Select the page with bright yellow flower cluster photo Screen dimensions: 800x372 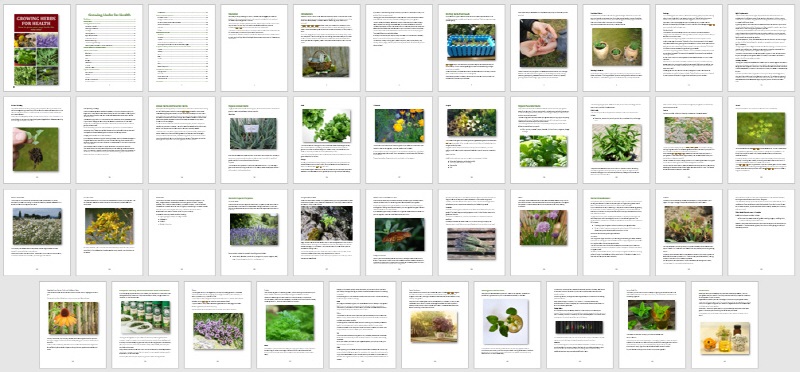click(x=109, y=233)
